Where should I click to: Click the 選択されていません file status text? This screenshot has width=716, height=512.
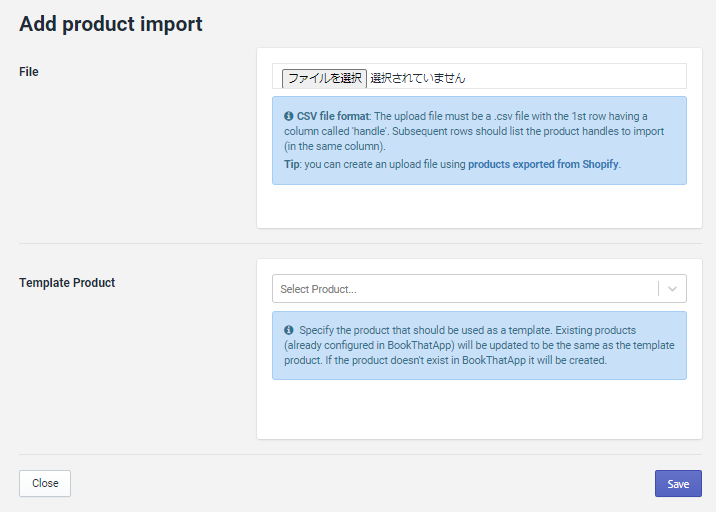418,77
